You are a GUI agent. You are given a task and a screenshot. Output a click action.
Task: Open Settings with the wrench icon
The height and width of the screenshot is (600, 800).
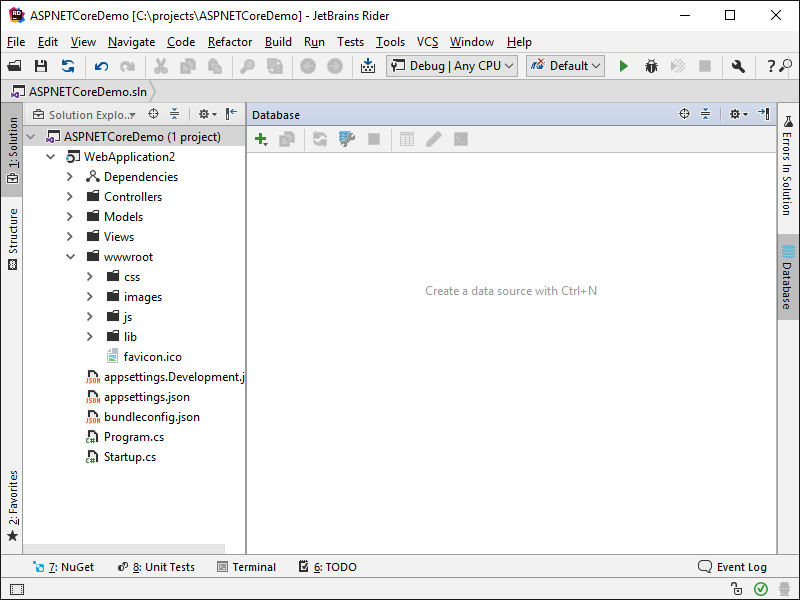[738, 66]
